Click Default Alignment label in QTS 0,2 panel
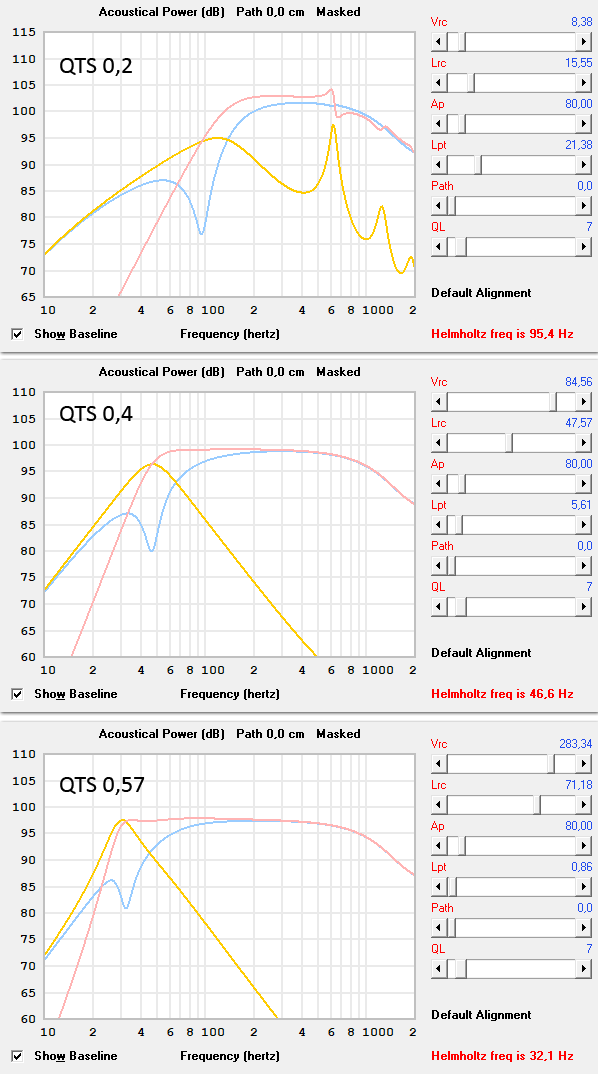This screenshot has width=598, height=1074. 481,293
